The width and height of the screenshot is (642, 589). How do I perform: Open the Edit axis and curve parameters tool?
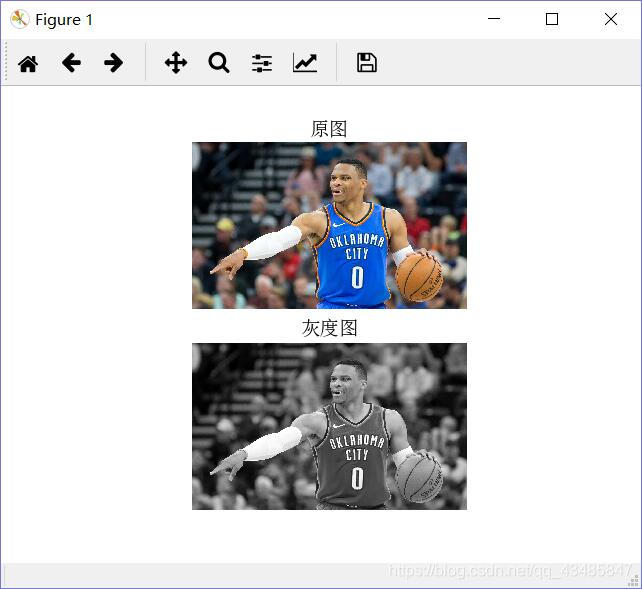pyautogui.click(x=305, y=63)
